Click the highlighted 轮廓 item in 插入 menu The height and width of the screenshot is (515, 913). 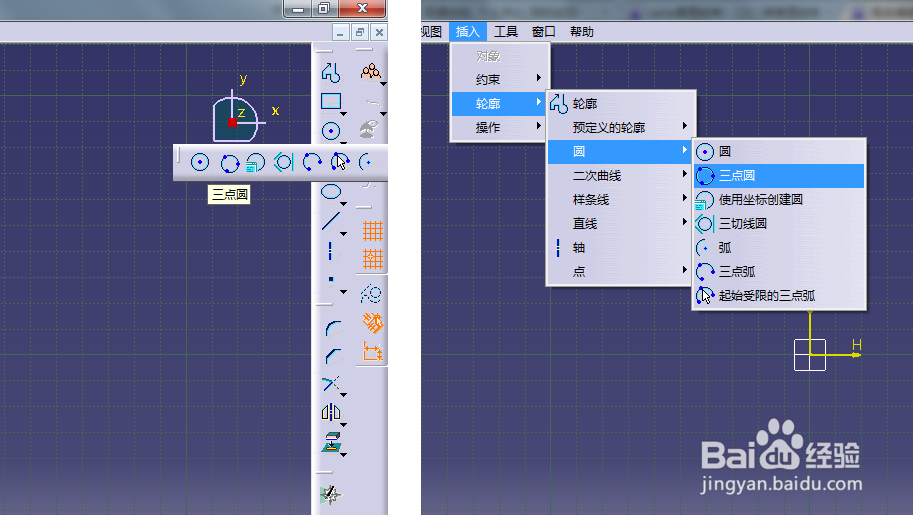[x=500, y=103]
